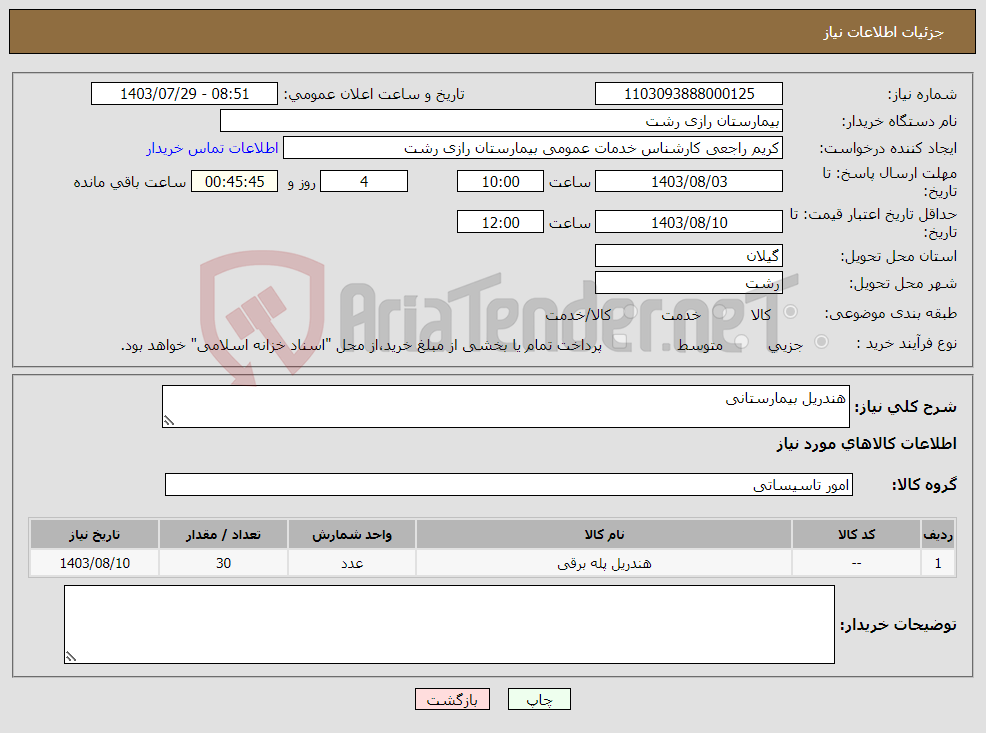986x733 pixels.
Task: Open the اطلاعات تماس خریدار link
Action: [x=213, y=148]
